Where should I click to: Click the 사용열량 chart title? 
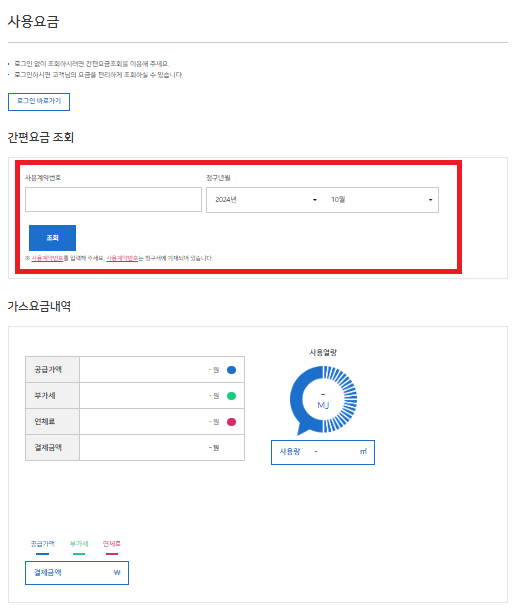[x=323, y=353]
